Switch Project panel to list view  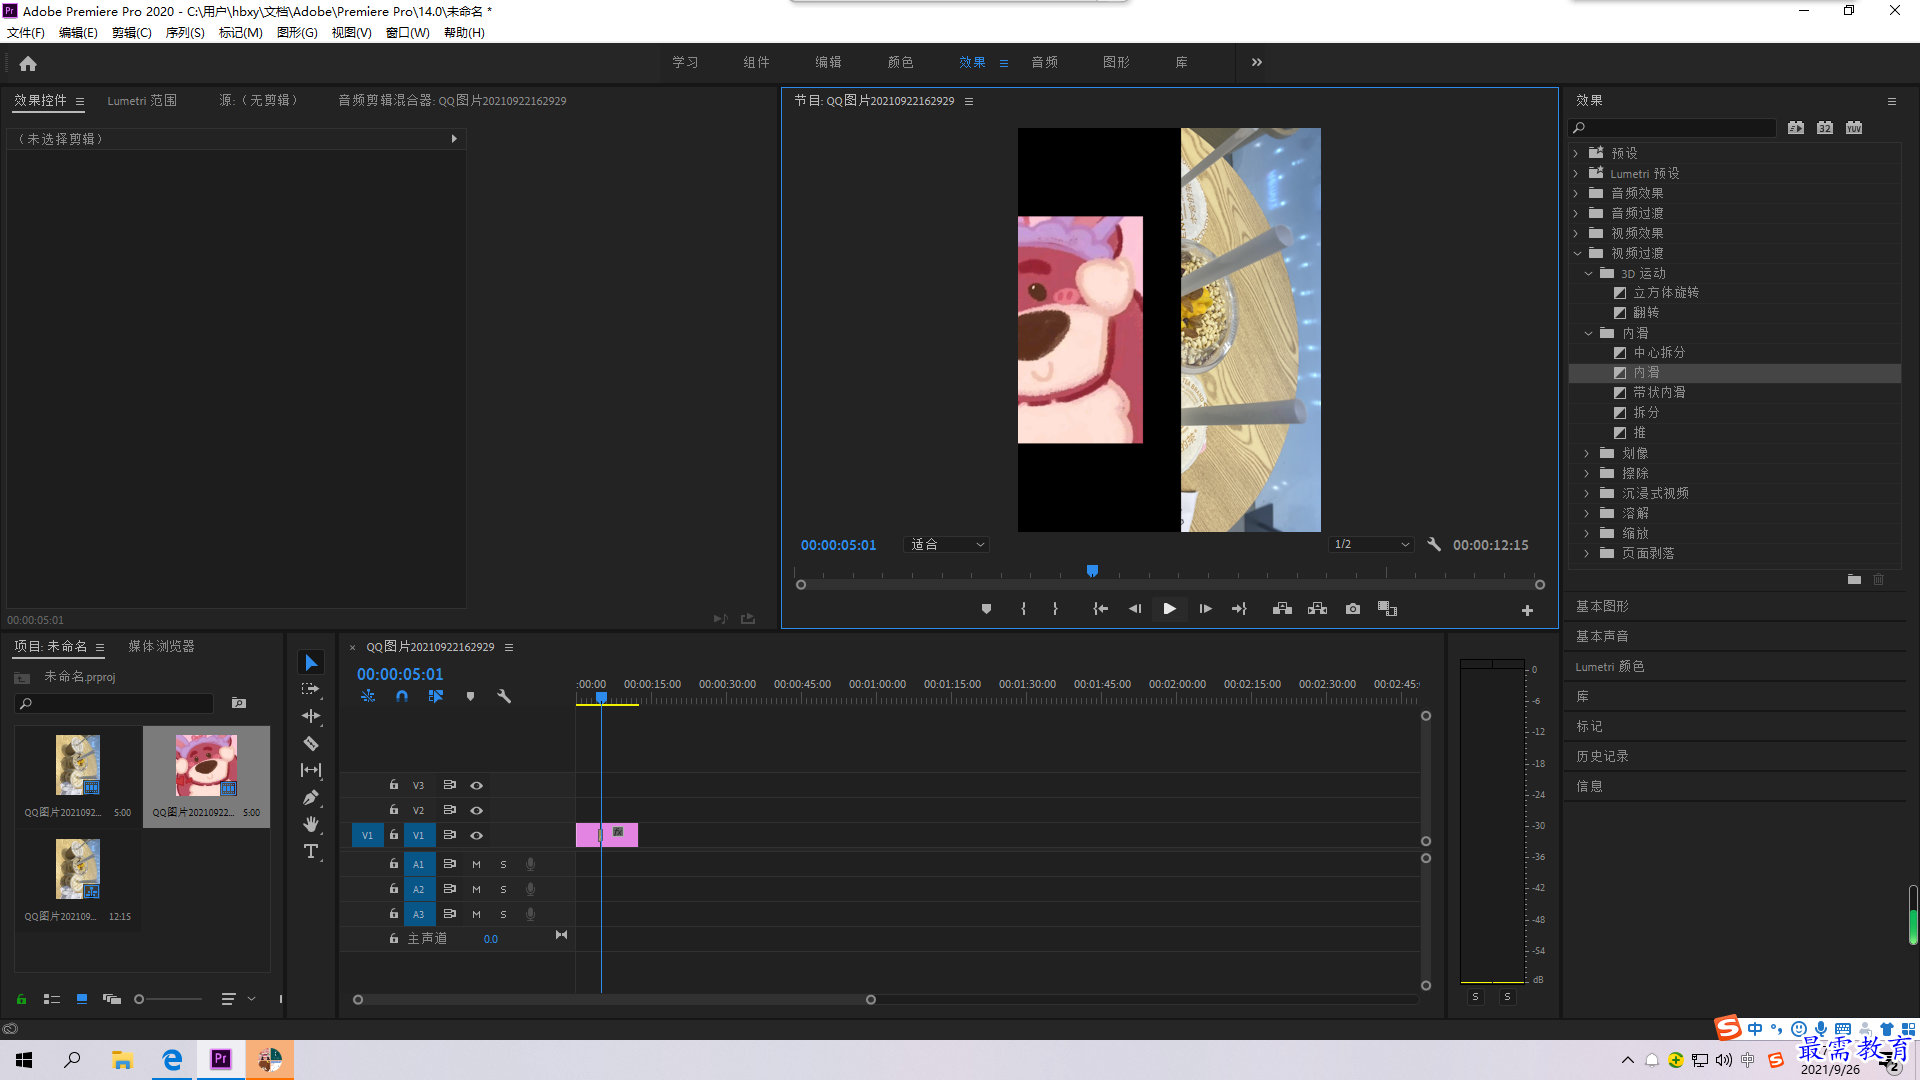(52, 999)
